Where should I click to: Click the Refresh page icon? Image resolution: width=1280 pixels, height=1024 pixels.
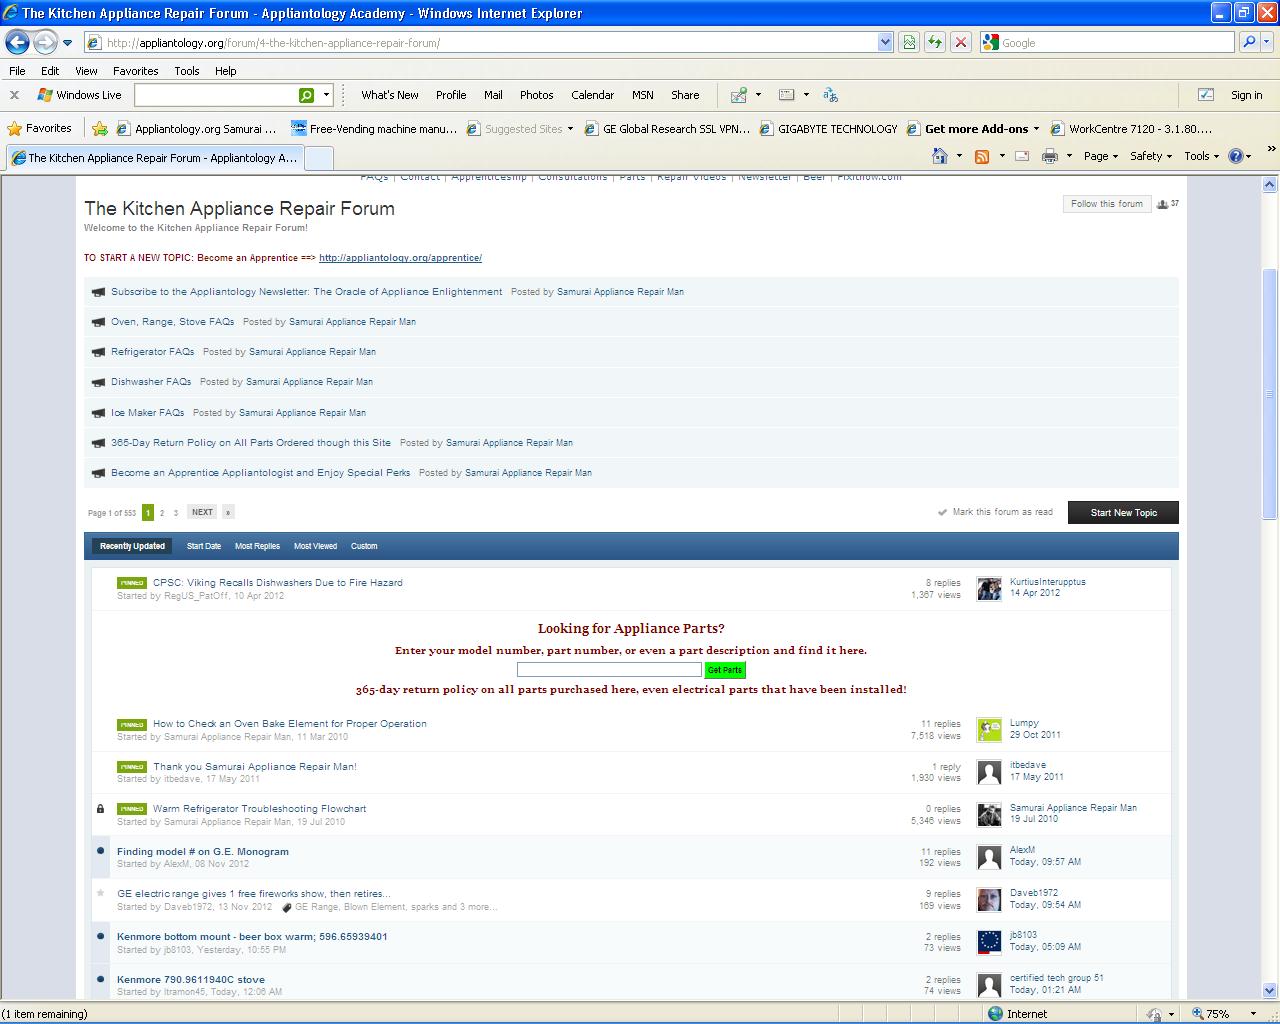[935, 42]
